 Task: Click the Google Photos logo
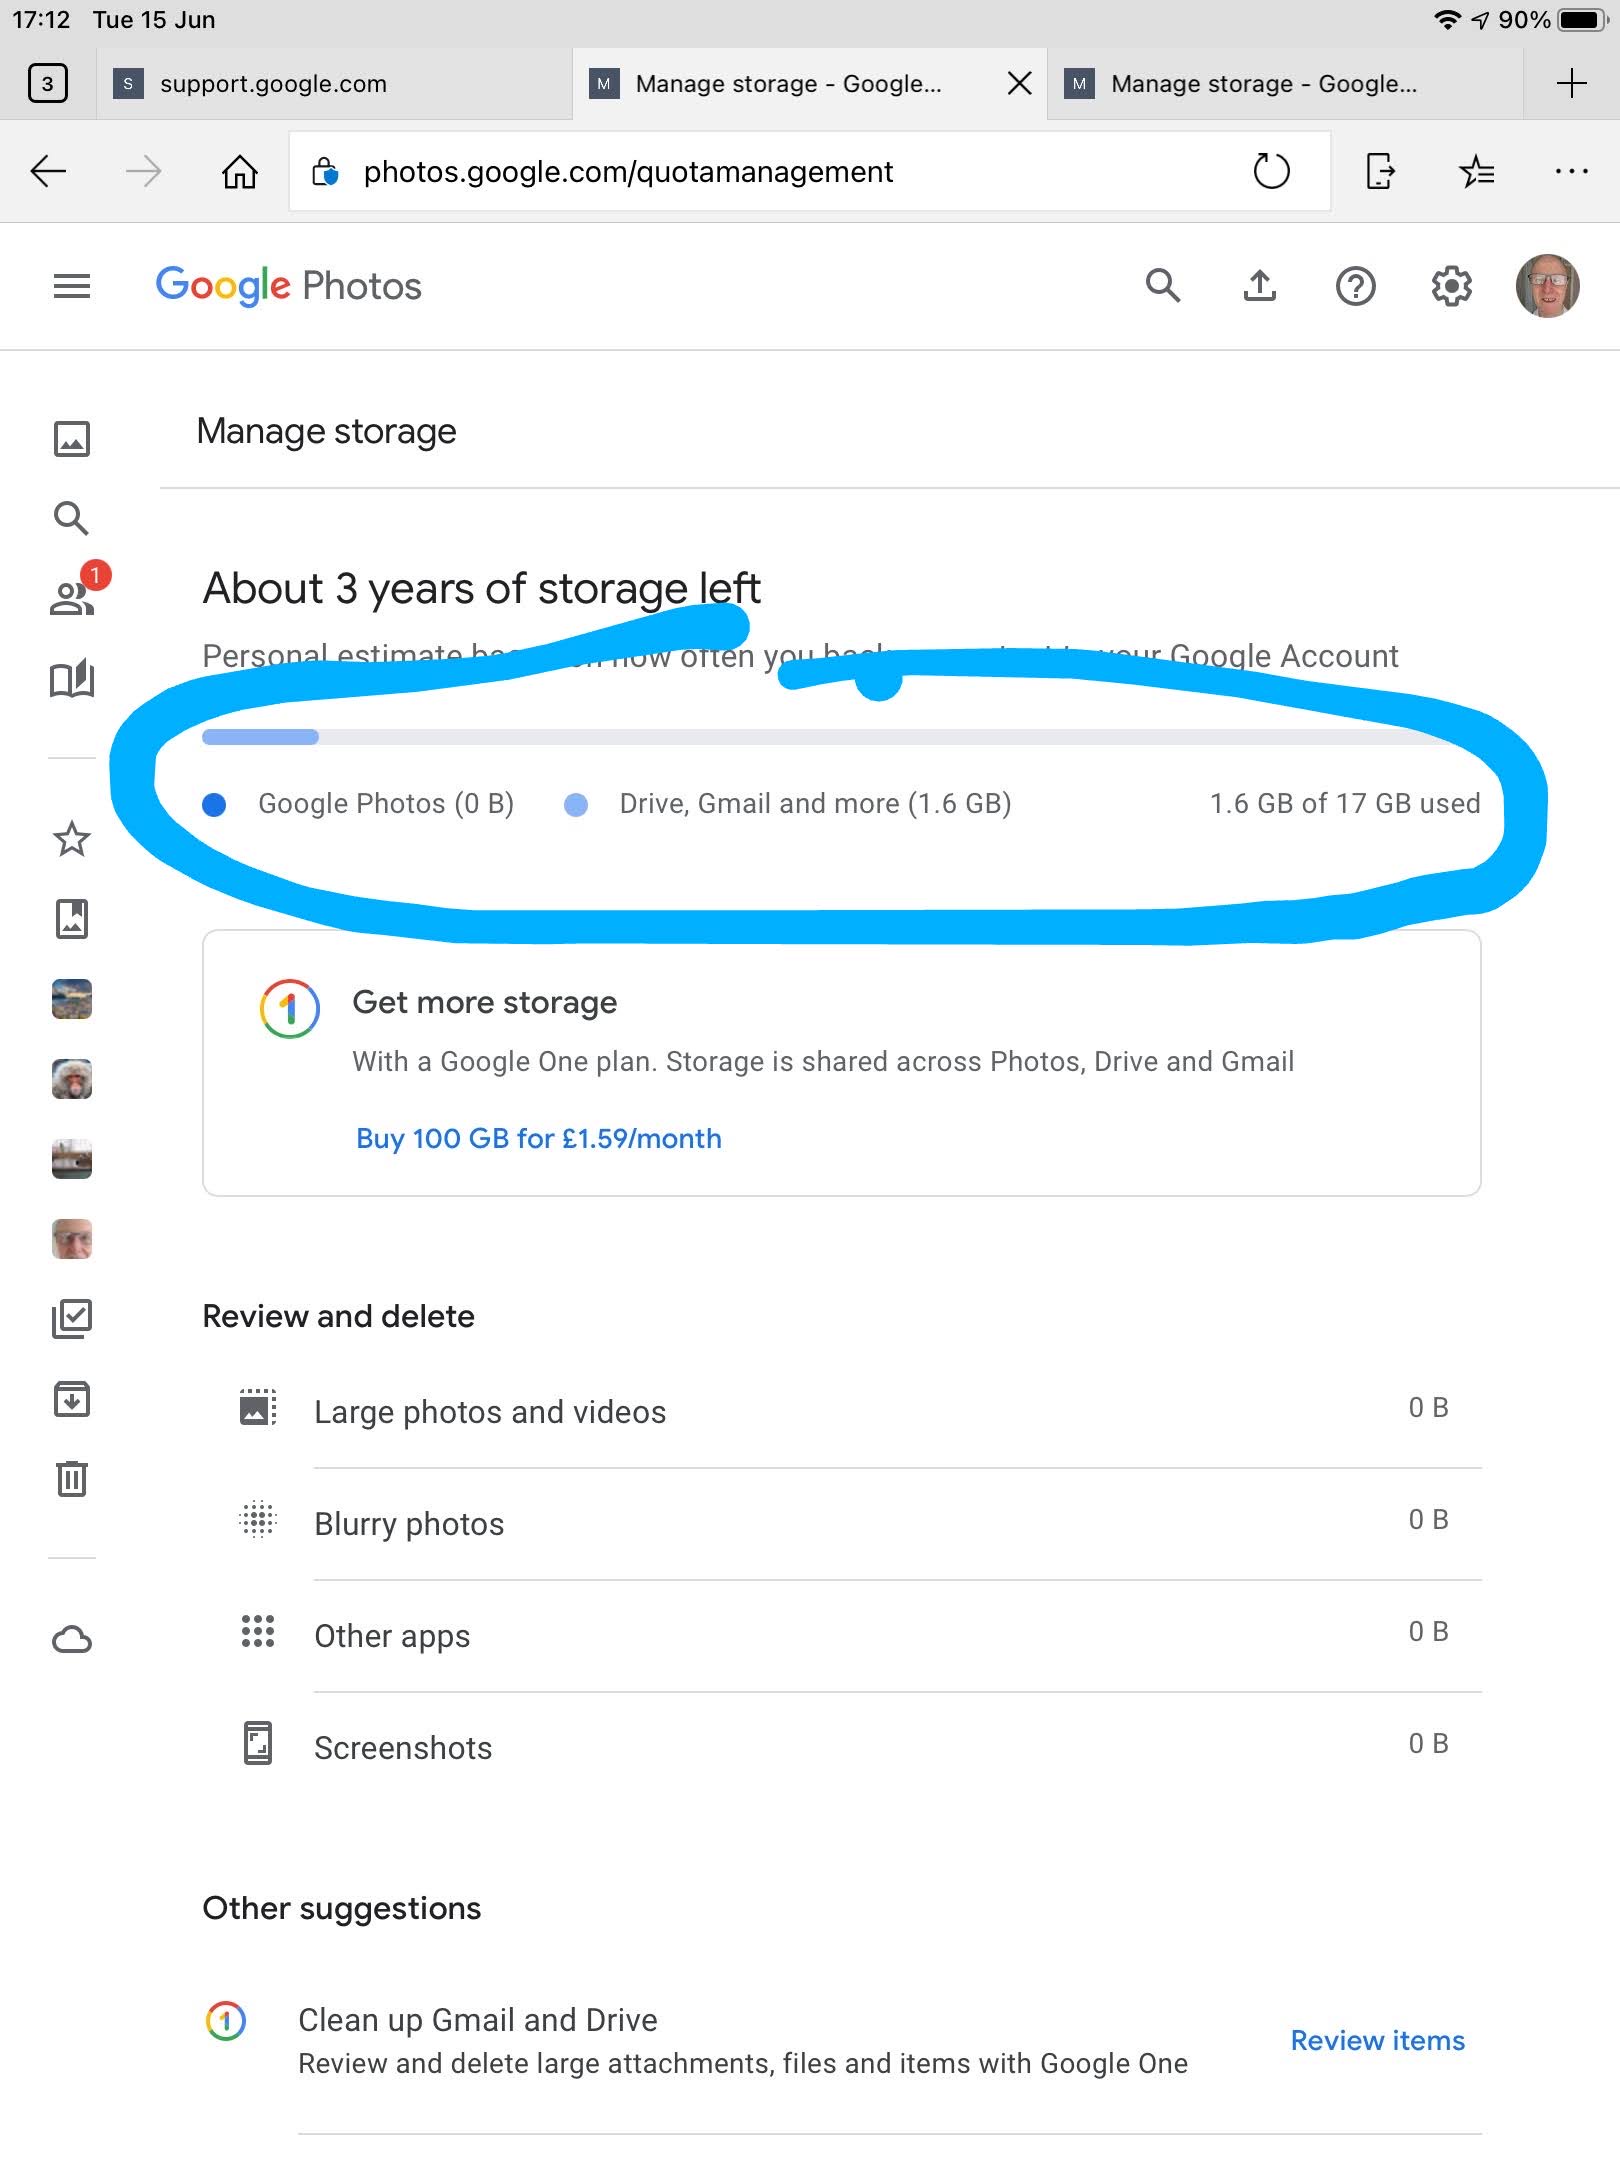tap(289, 286)
